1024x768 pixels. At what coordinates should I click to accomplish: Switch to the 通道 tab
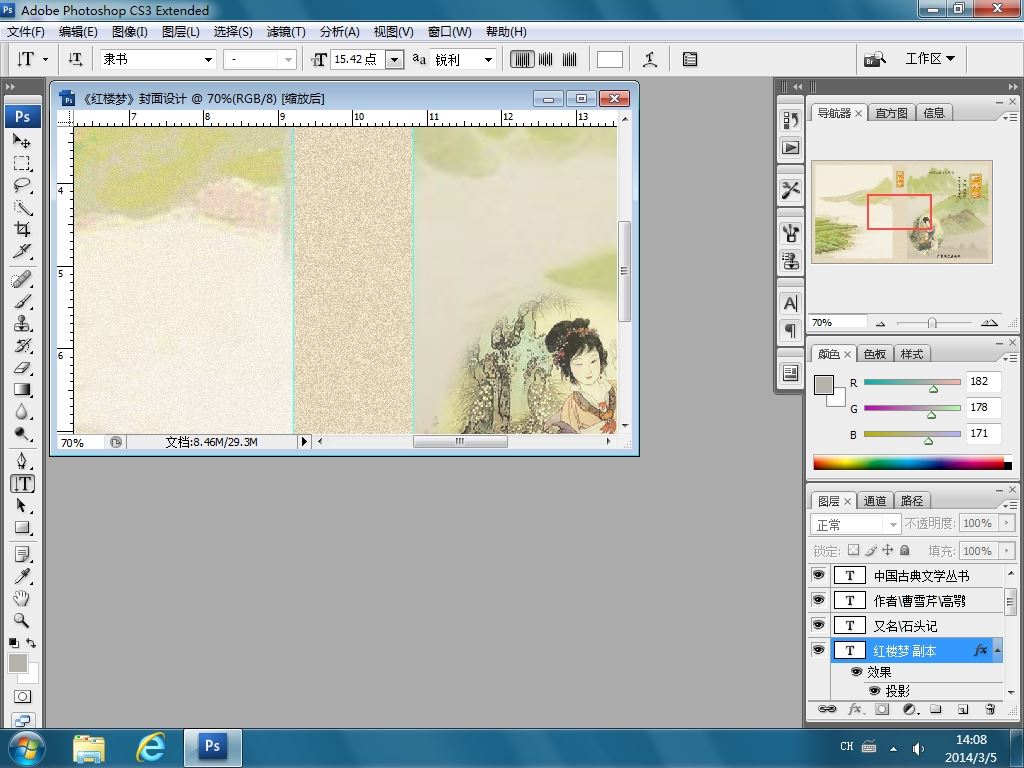874,501
